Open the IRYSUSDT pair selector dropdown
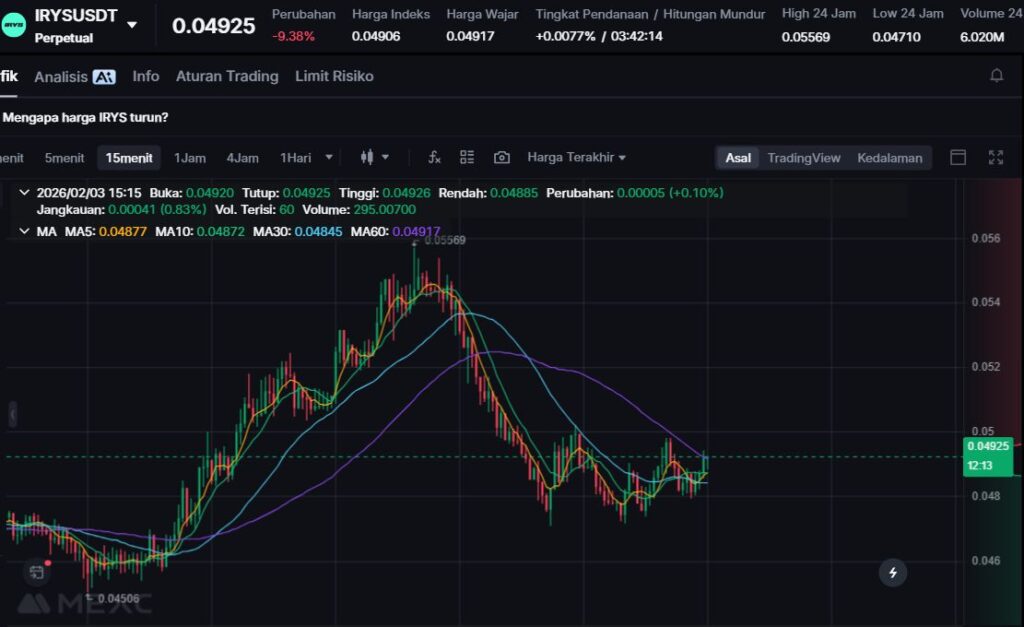Screen dimensions: 1024x627 click(x=132, y=24)
